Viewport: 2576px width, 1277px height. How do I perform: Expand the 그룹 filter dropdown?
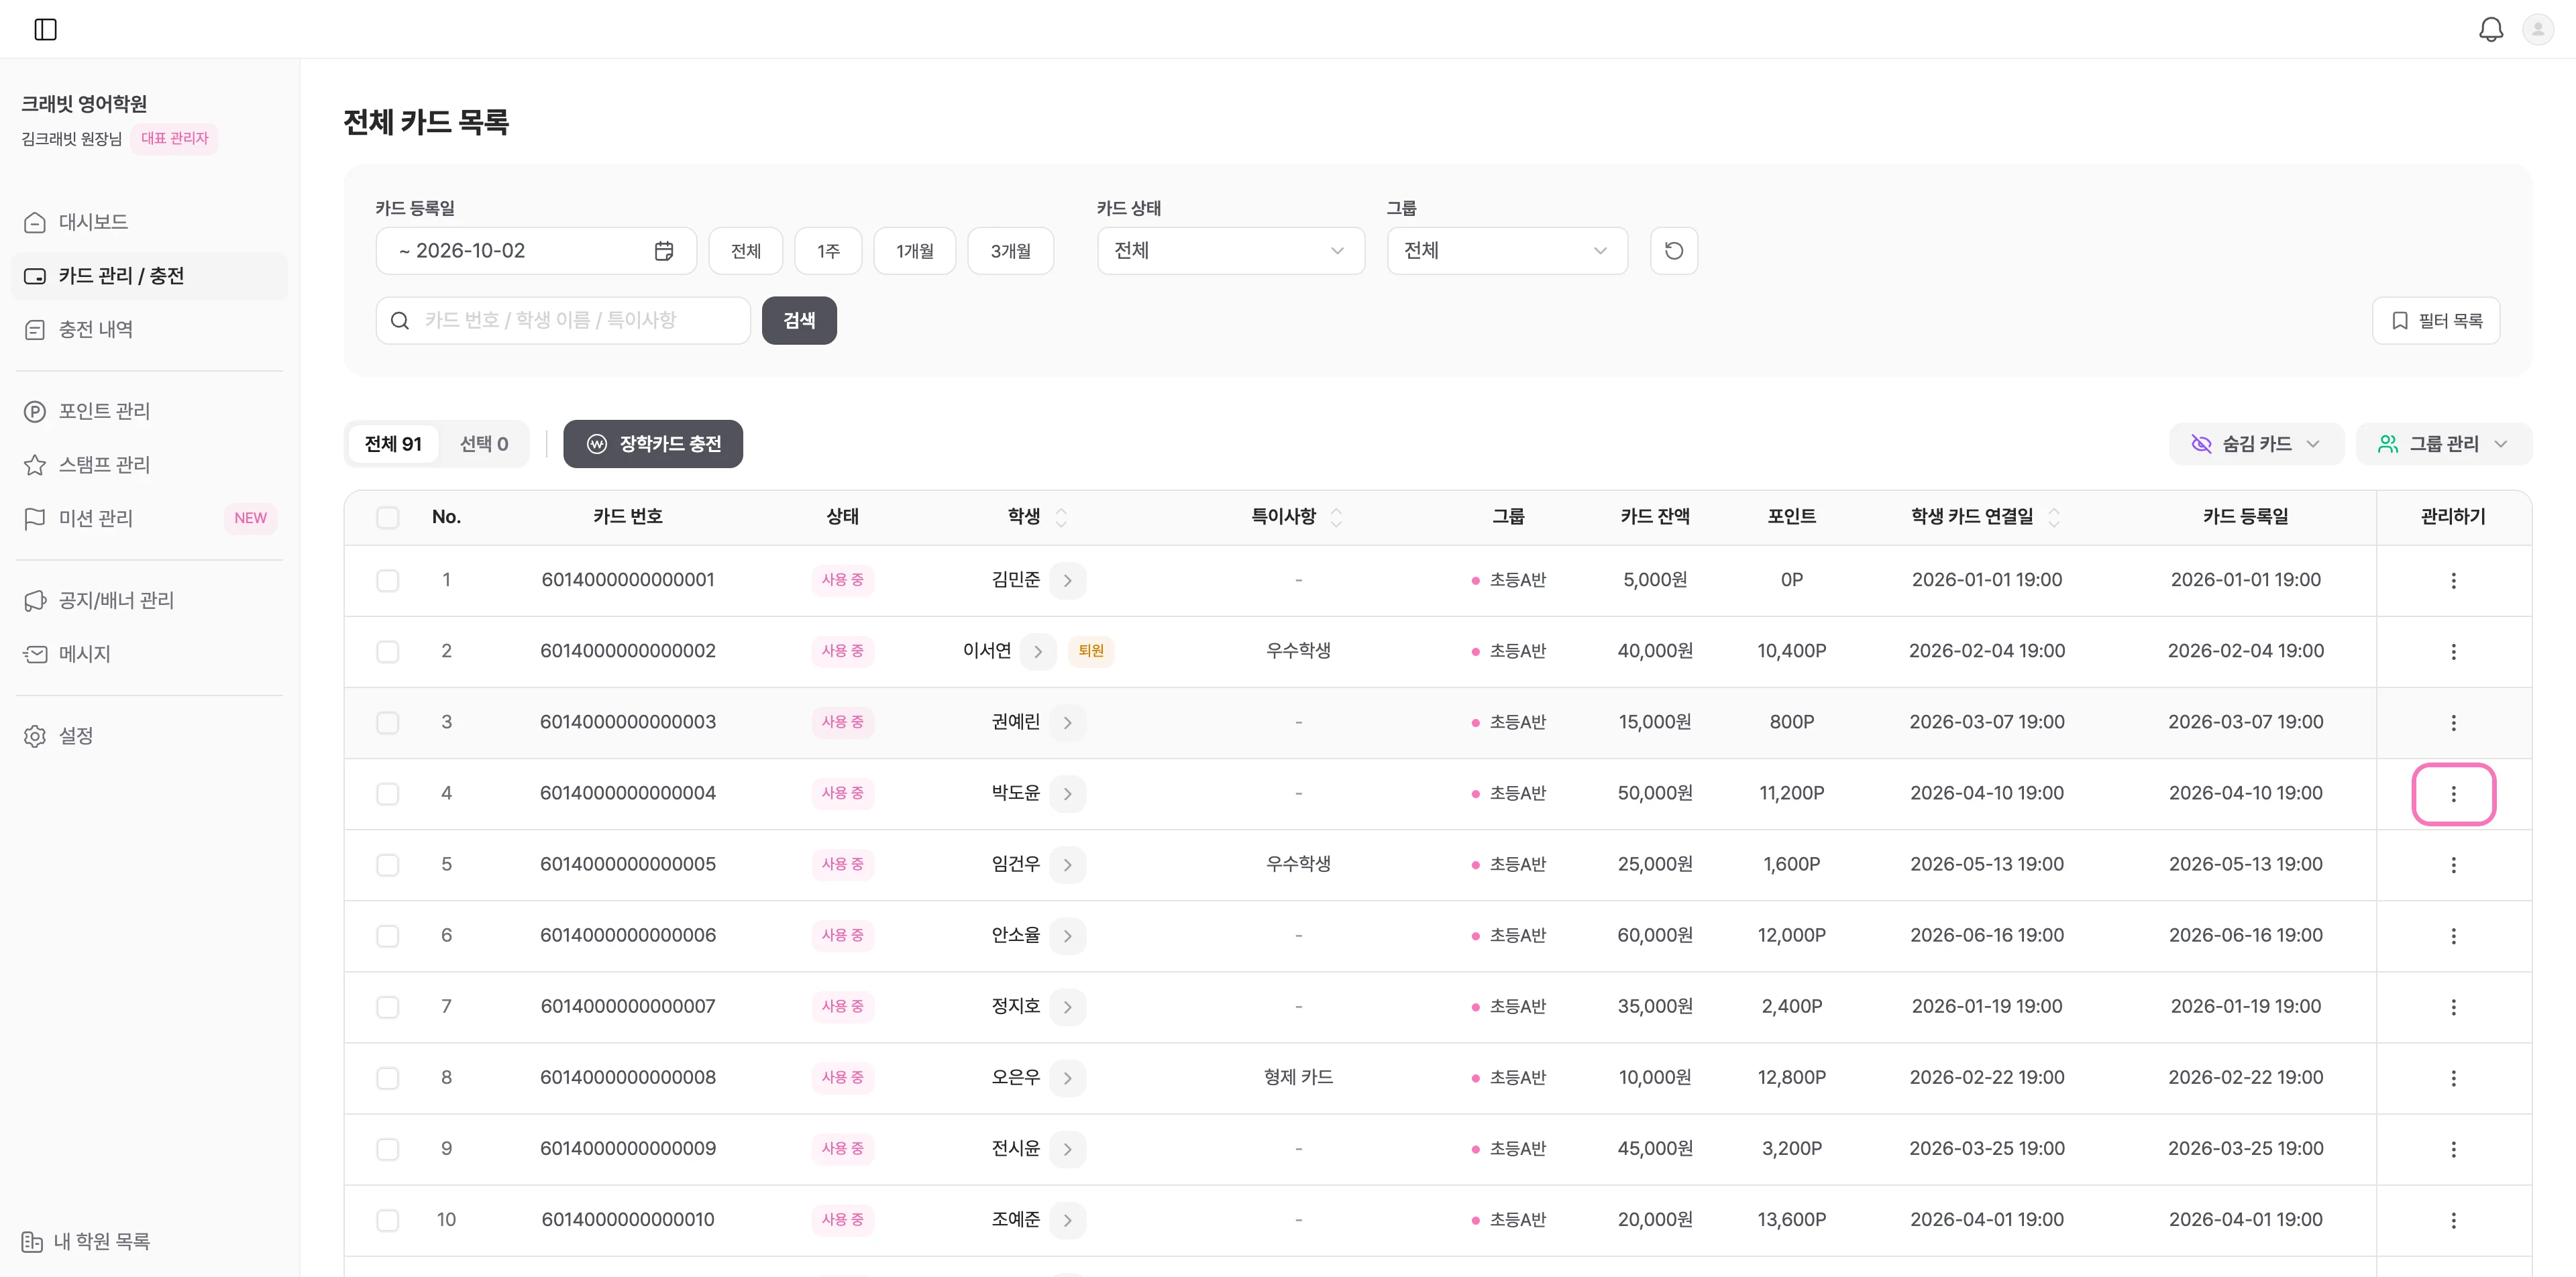[1507, 251]
